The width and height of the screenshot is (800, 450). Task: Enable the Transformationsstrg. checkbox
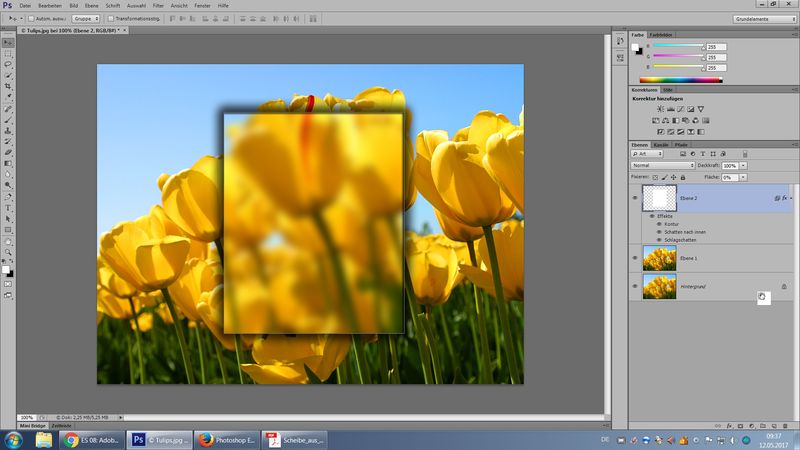click(110, 18)
